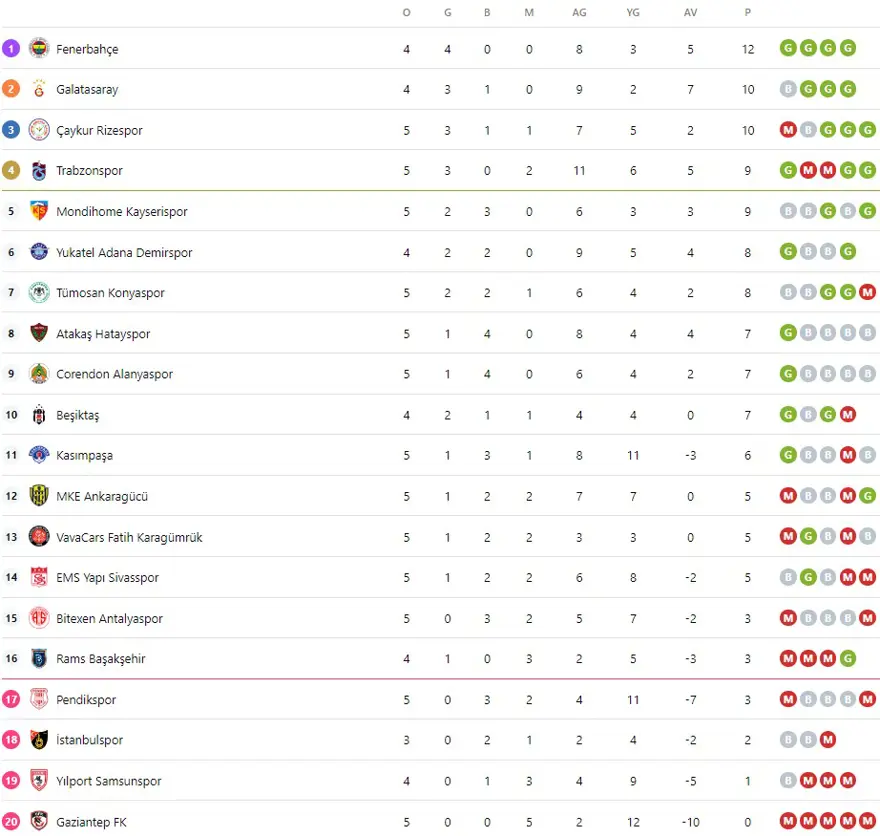Open the Trabzonspor team logo
This screenshot has width=880, height=836.
point(39,171)
